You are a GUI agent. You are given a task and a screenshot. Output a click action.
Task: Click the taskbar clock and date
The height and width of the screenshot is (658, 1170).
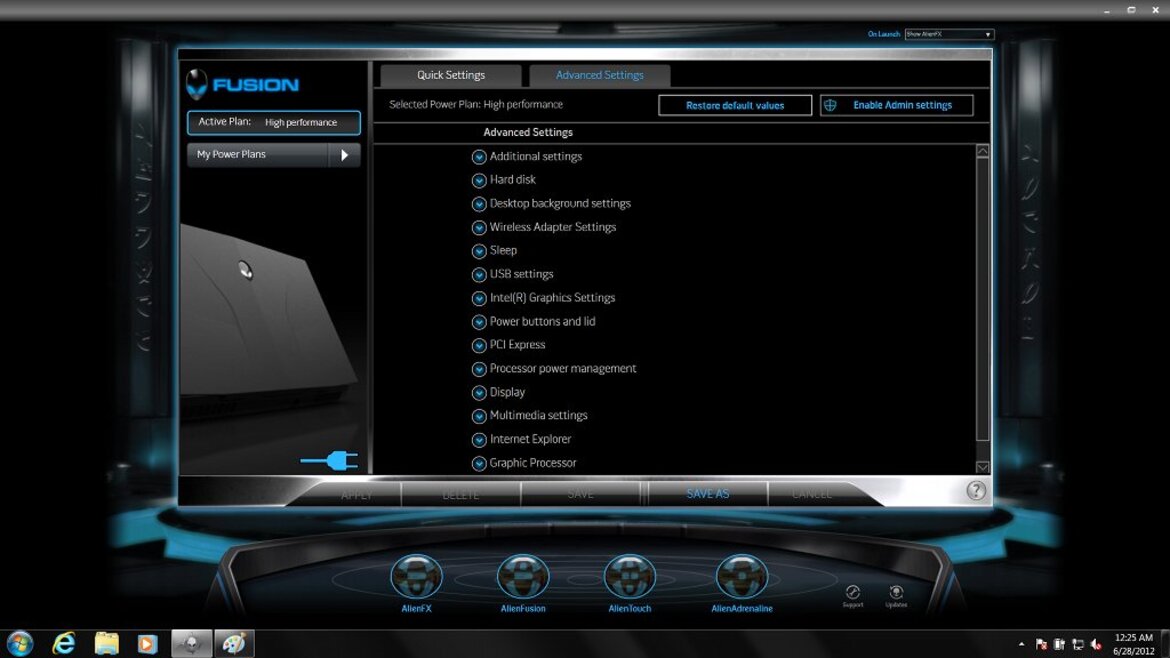[x=1133, y=644]
